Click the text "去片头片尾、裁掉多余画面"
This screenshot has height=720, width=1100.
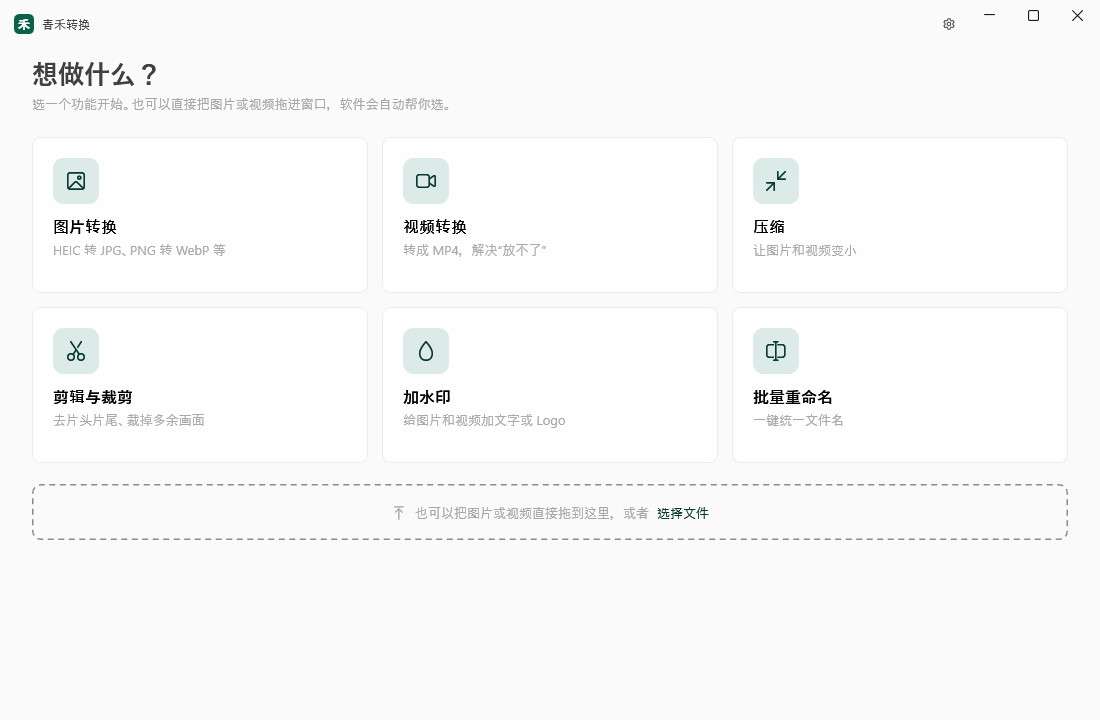click(129, 420)
